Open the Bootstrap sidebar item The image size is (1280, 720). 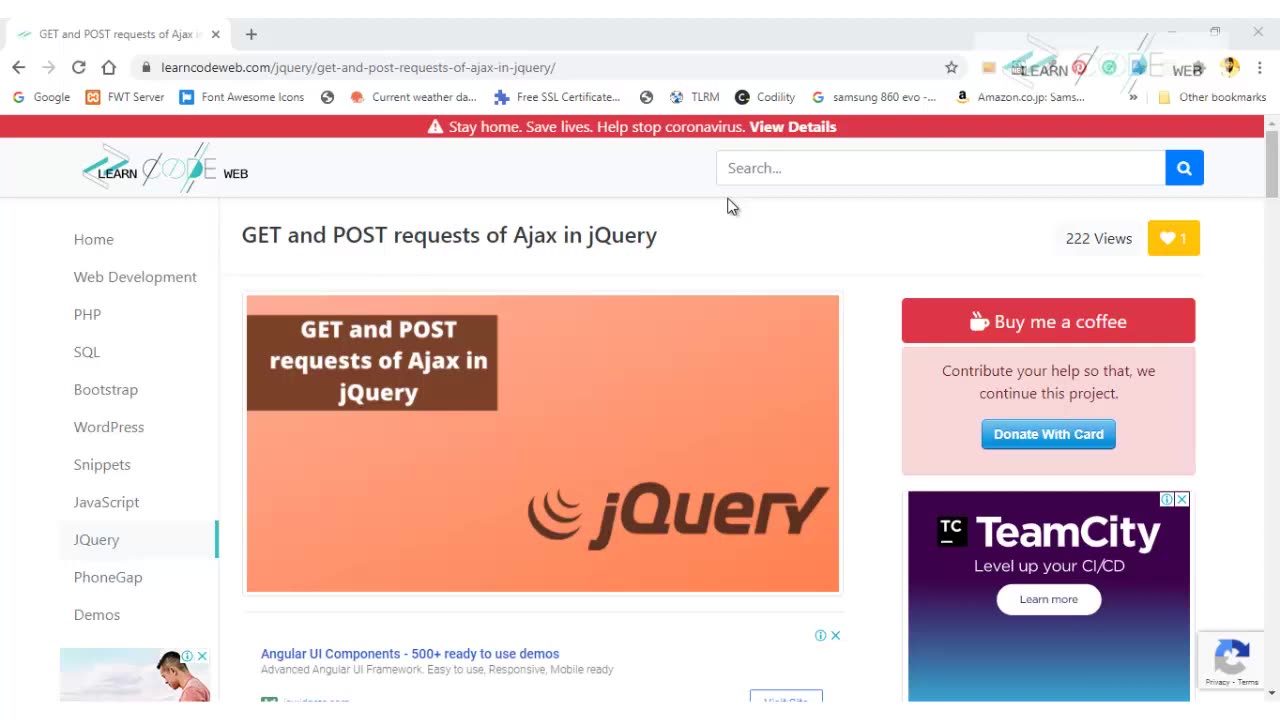click(x=106, y=389)
